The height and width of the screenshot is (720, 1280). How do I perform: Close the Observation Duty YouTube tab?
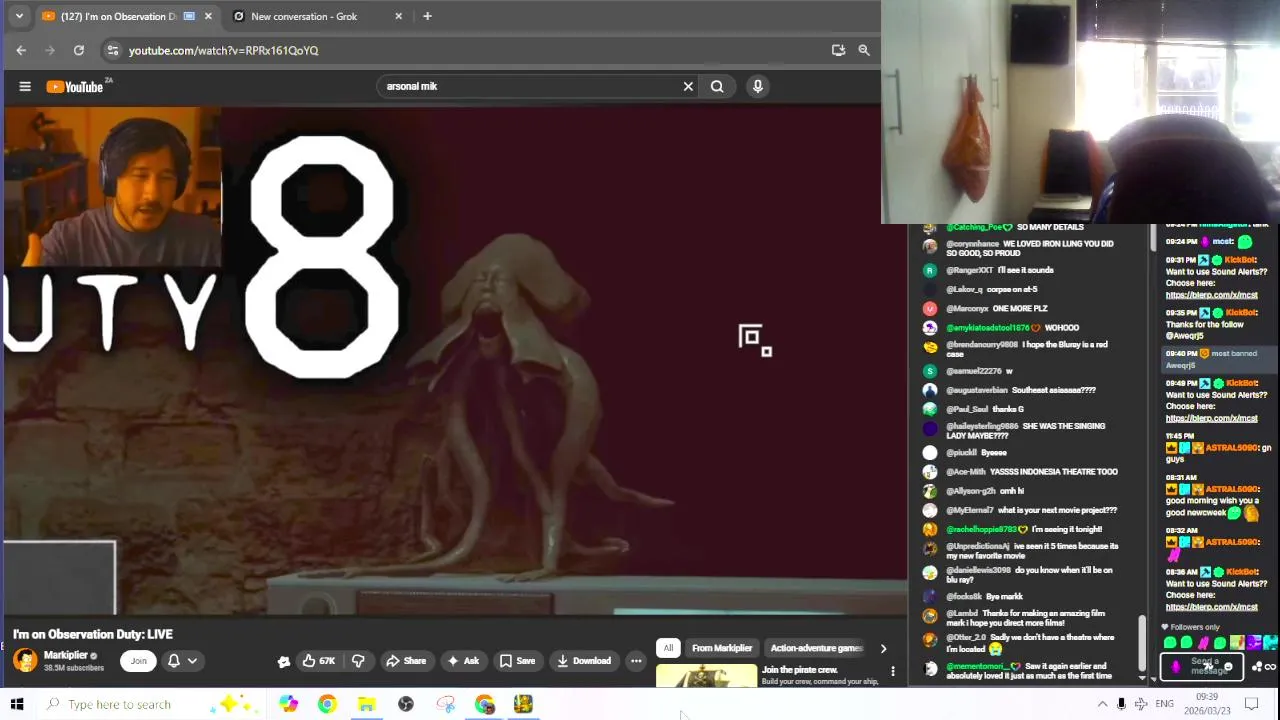(208, 16)
